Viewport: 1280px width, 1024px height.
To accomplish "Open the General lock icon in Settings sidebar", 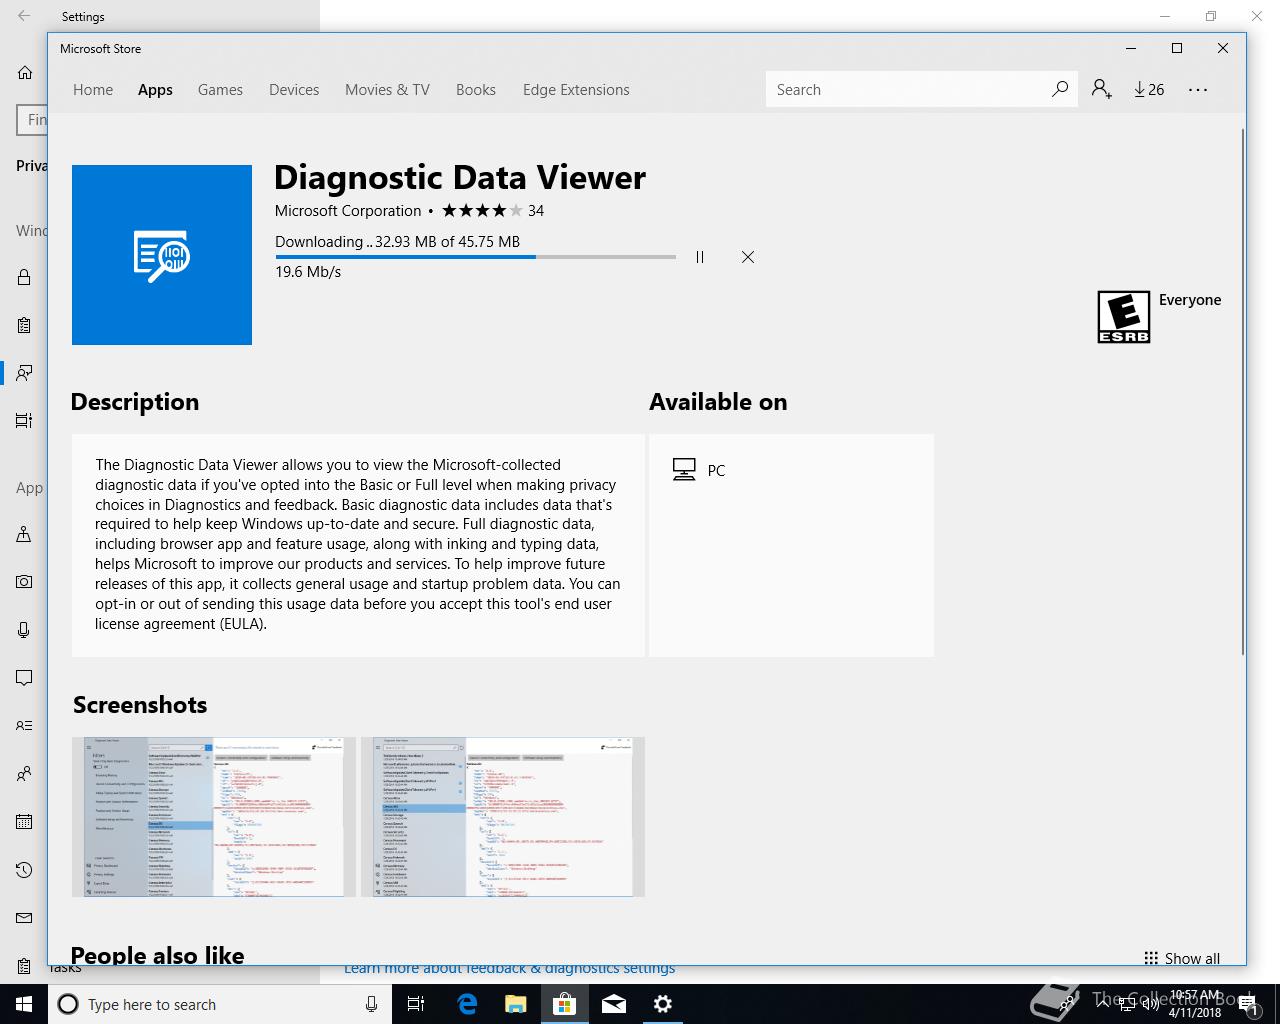I will pos(24,277).
